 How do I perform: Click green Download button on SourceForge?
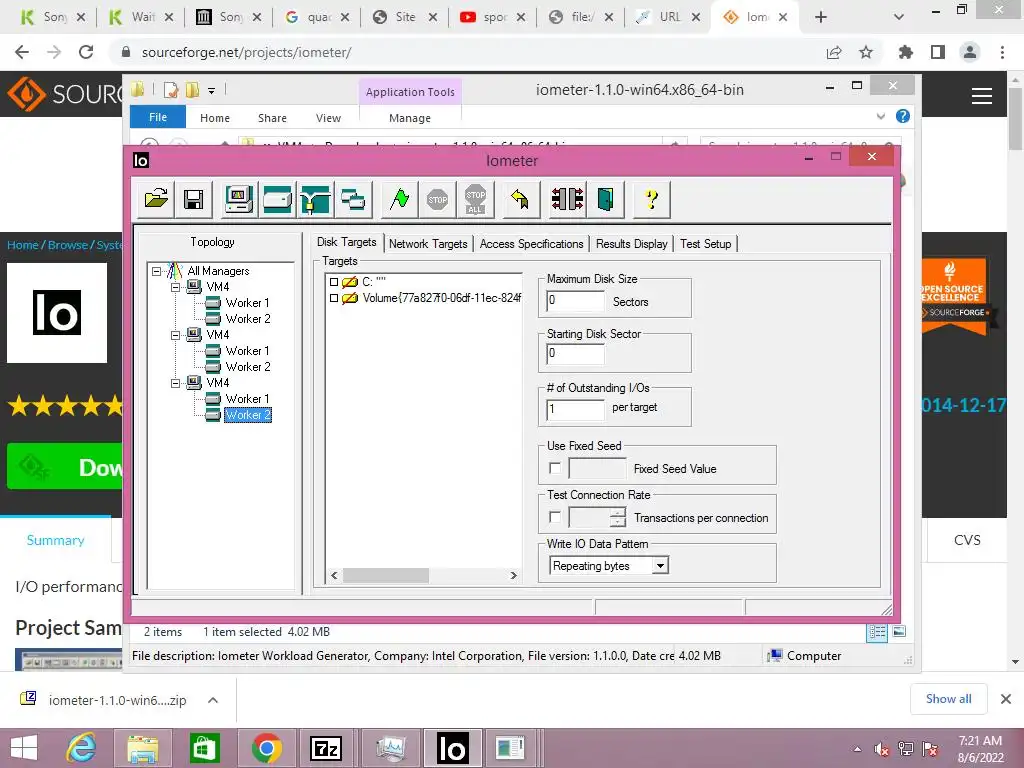pos(65,466)
